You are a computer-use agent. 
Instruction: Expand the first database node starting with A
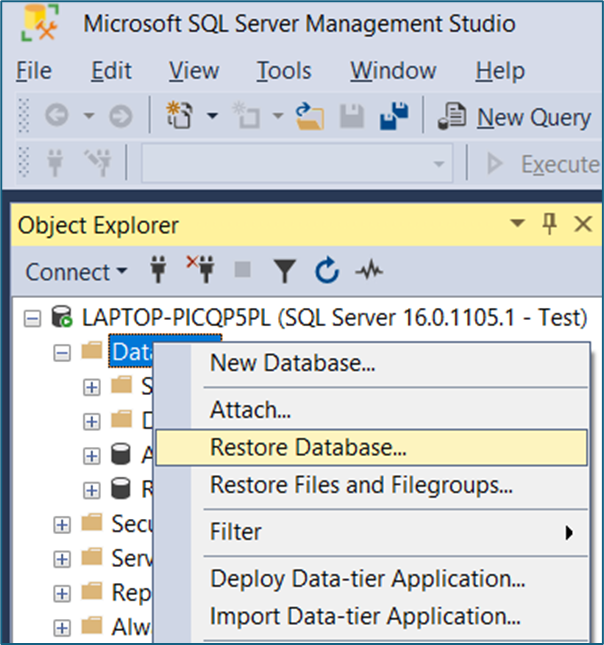(x=92, y=456)
